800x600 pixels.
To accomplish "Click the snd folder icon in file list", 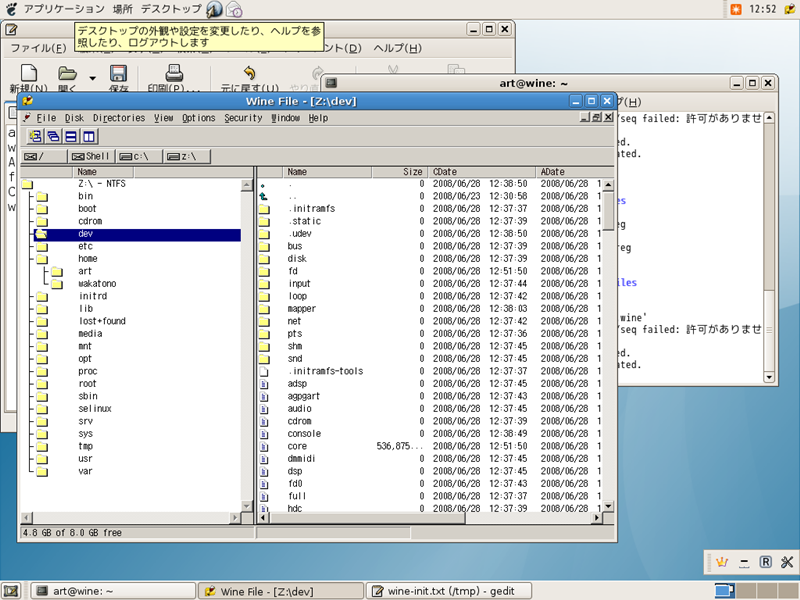I will 264,359.
